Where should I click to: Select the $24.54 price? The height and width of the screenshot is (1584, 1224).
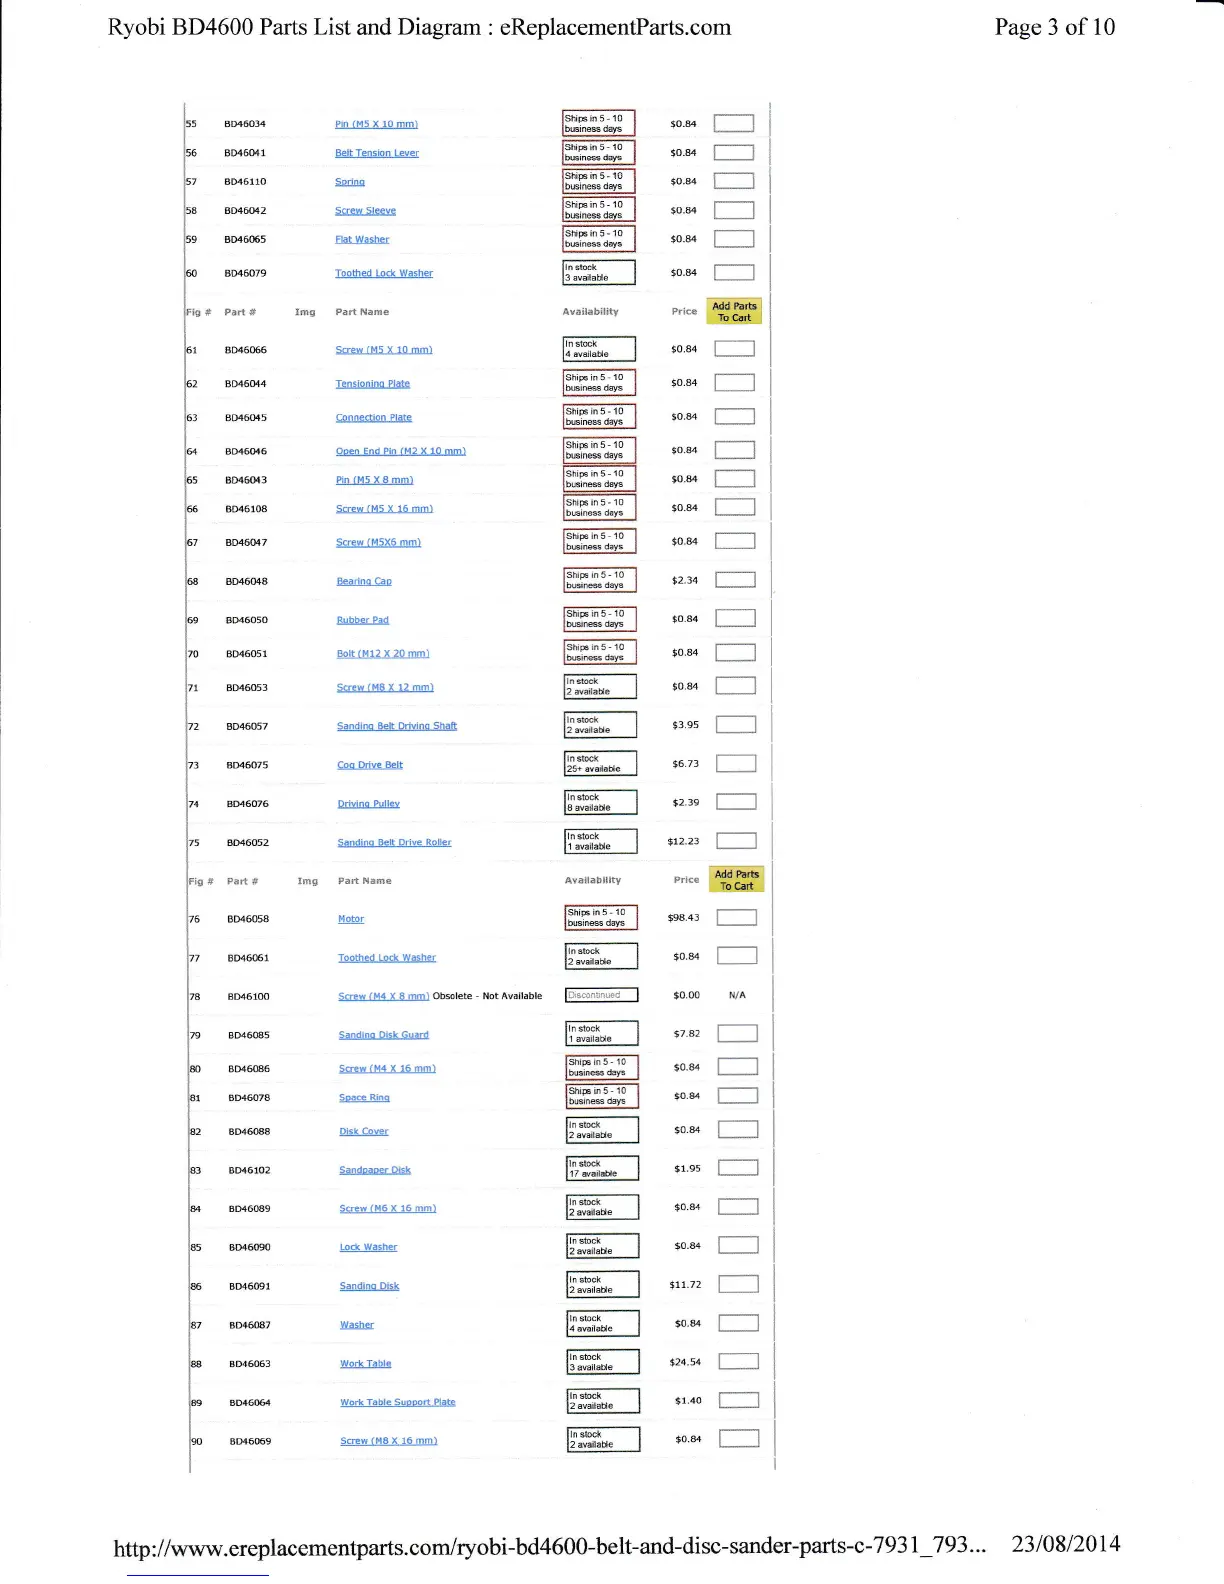tap(685, 1362)
